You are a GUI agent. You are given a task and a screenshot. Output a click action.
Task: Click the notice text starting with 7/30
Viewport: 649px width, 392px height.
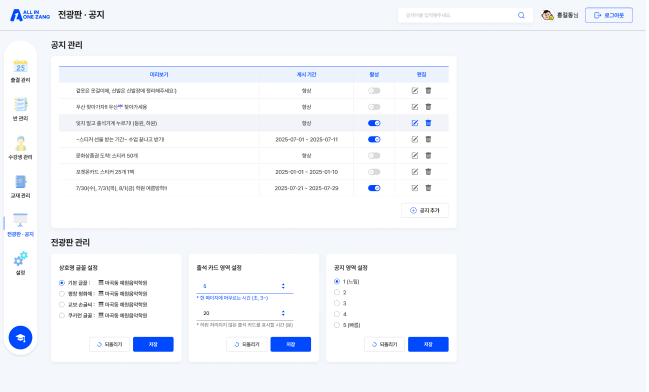click(x=121, y=188)
